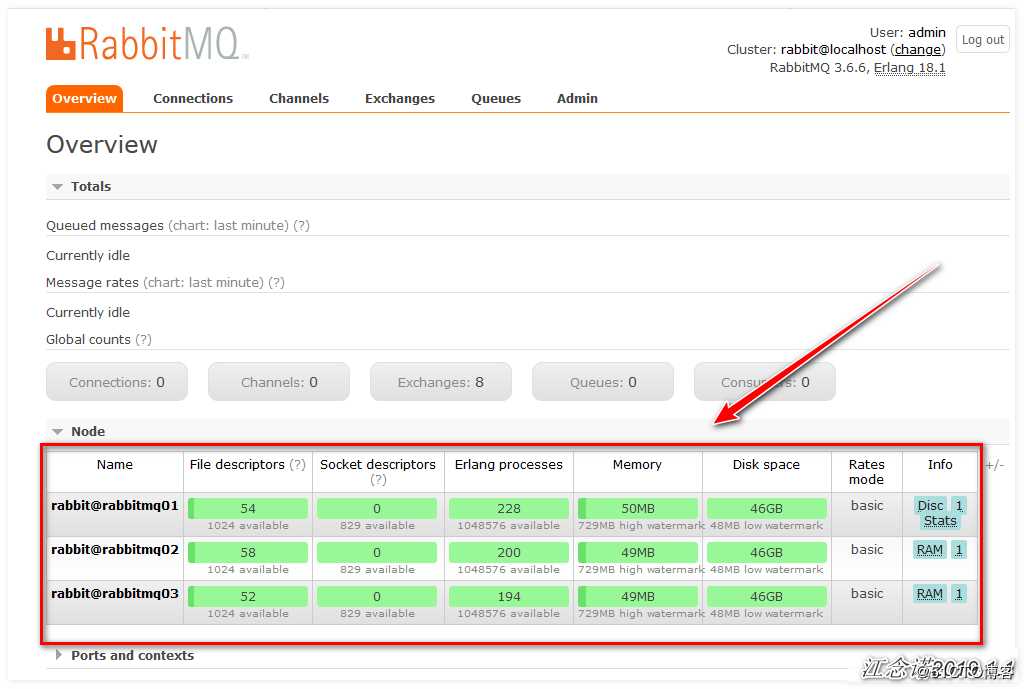
Task: Change the Message rates chart range
Action: point(204,283)
